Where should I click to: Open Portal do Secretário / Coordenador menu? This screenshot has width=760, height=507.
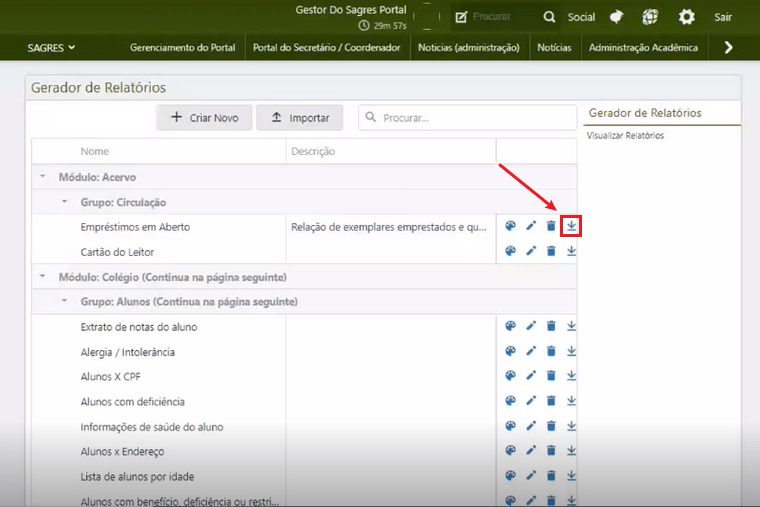tap(327, 48)
